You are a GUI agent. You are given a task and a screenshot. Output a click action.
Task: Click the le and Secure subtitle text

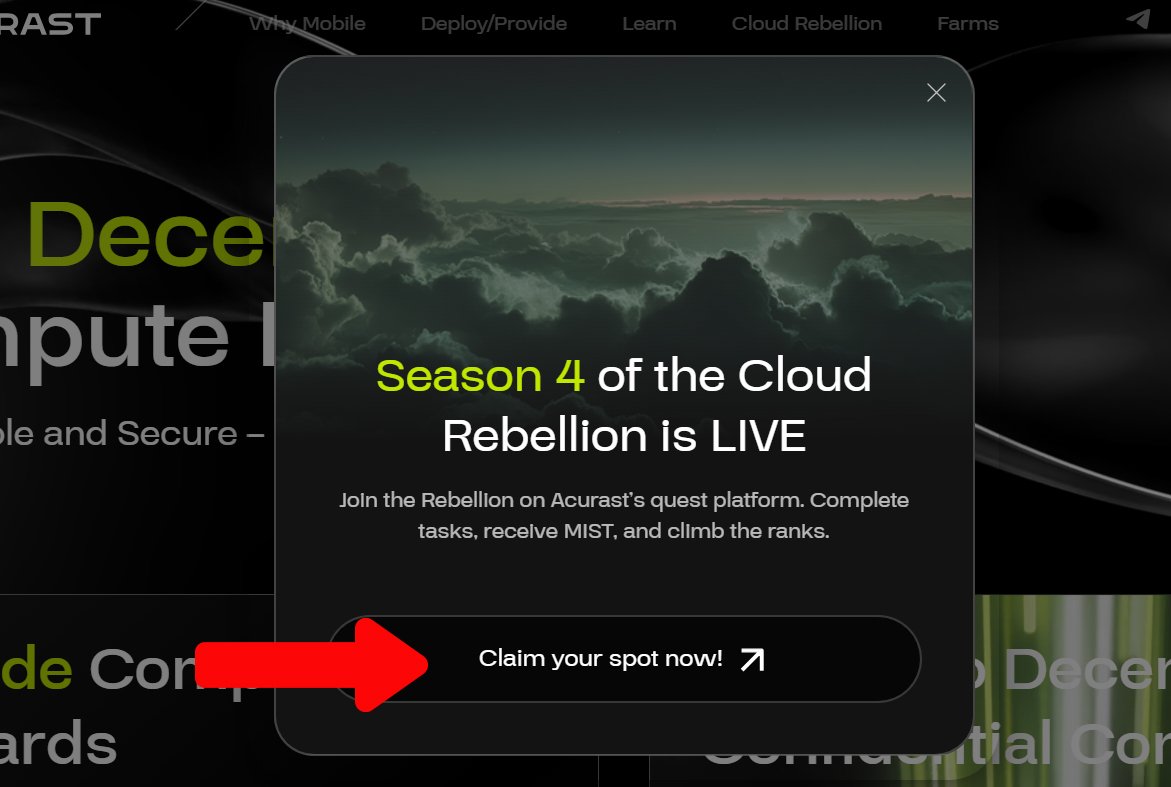(x=132, y=433)
